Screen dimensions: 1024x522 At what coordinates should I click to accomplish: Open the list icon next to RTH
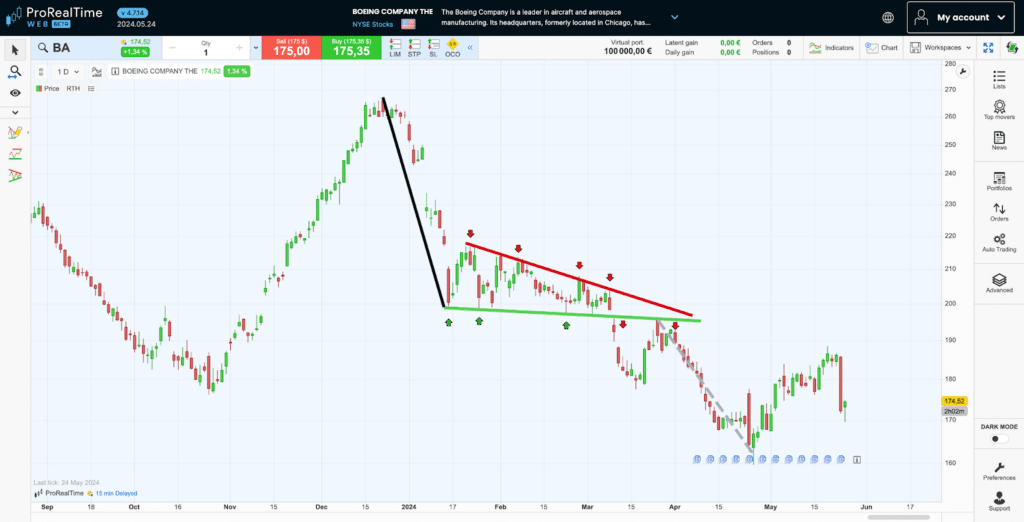pos(91,88)
